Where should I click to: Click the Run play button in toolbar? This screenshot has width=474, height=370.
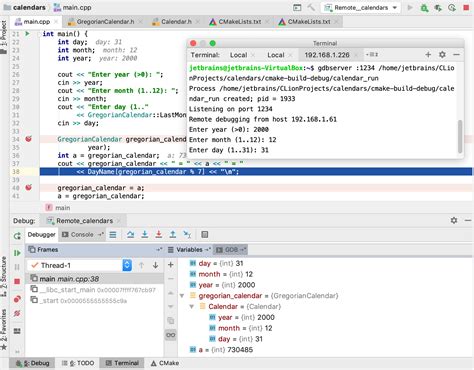point(410,7)
